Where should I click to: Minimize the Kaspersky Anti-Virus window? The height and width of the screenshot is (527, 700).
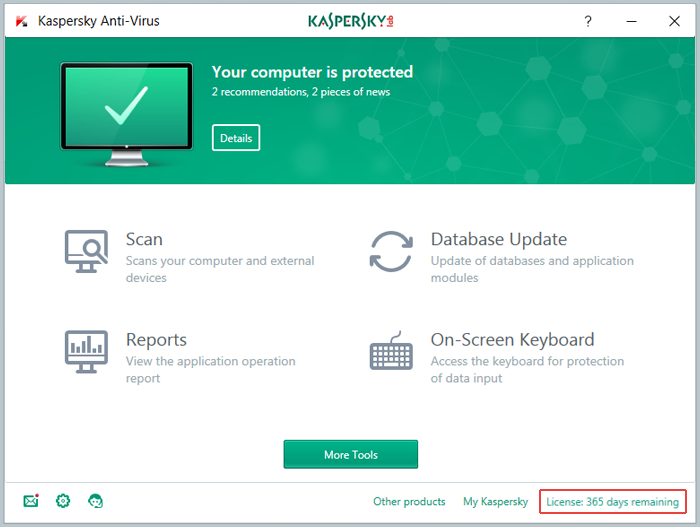click(x=631, y=21)
